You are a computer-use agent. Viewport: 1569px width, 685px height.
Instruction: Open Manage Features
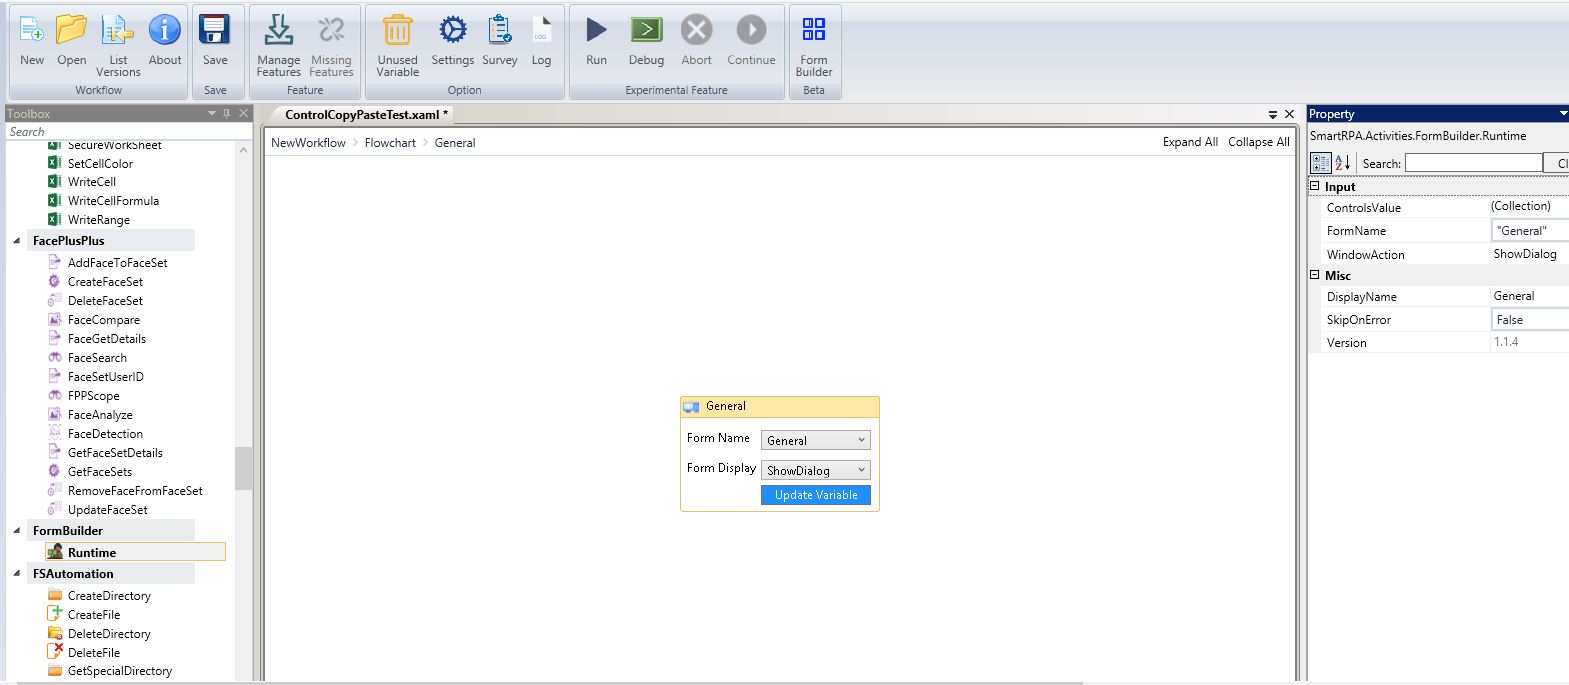278,31
